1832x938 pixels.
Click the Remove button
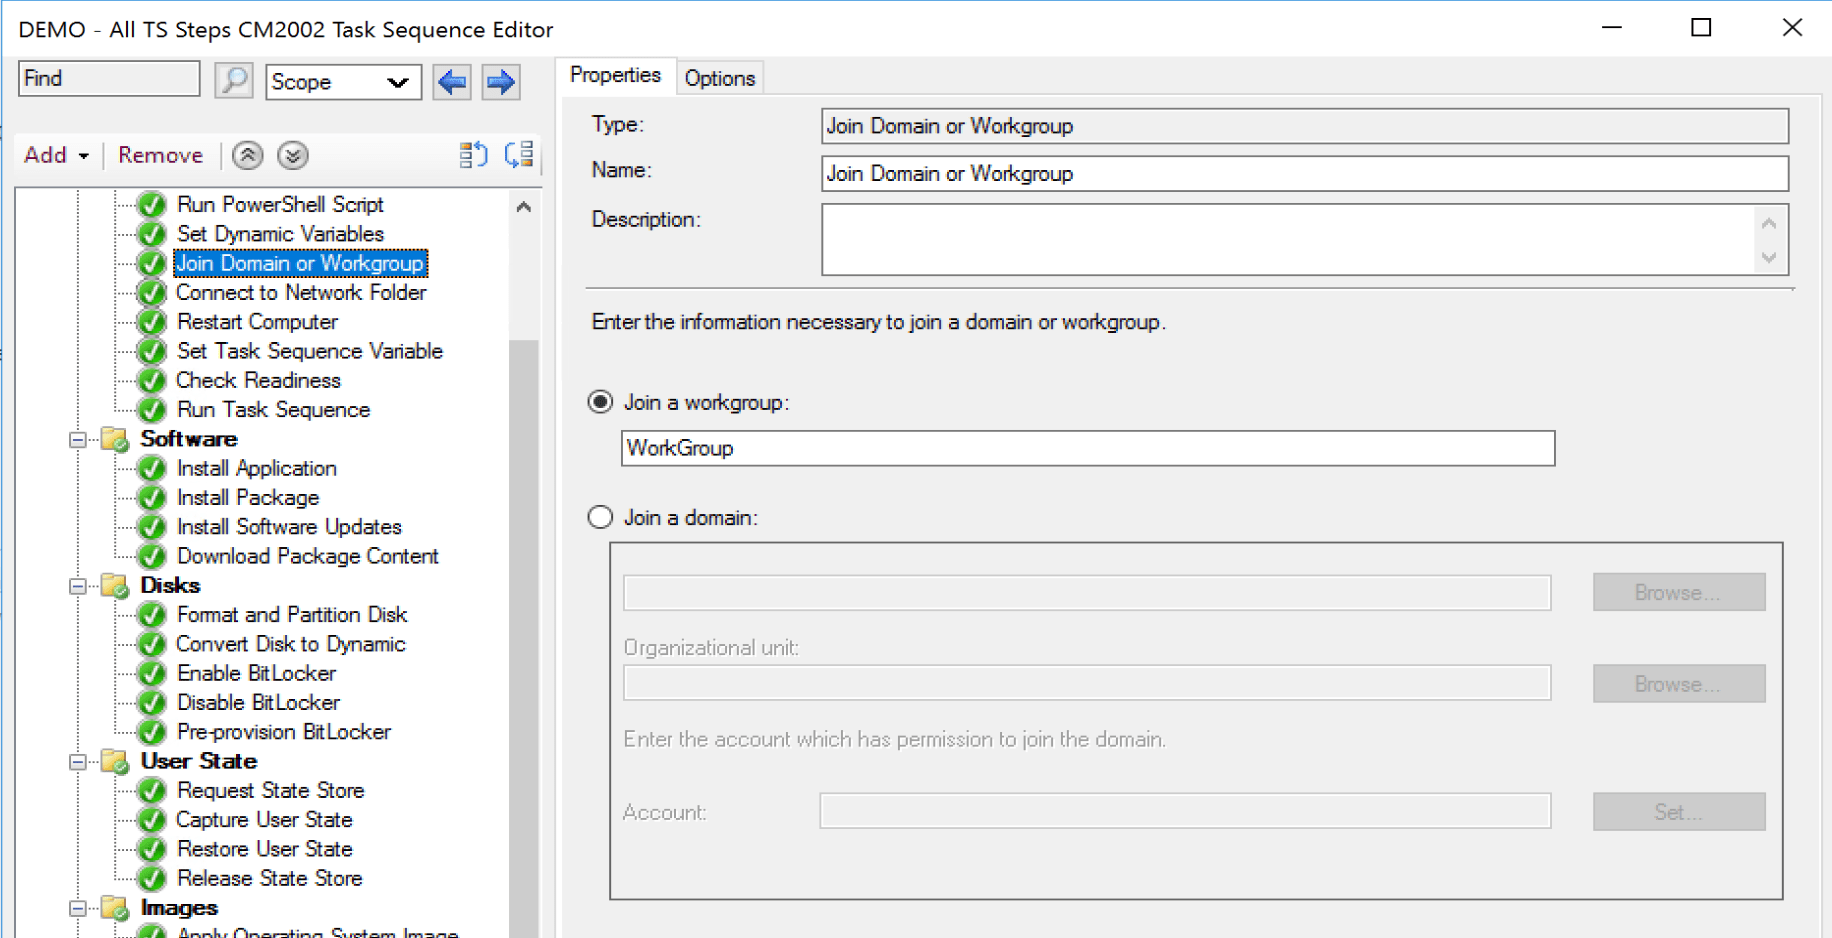point(159,155)
